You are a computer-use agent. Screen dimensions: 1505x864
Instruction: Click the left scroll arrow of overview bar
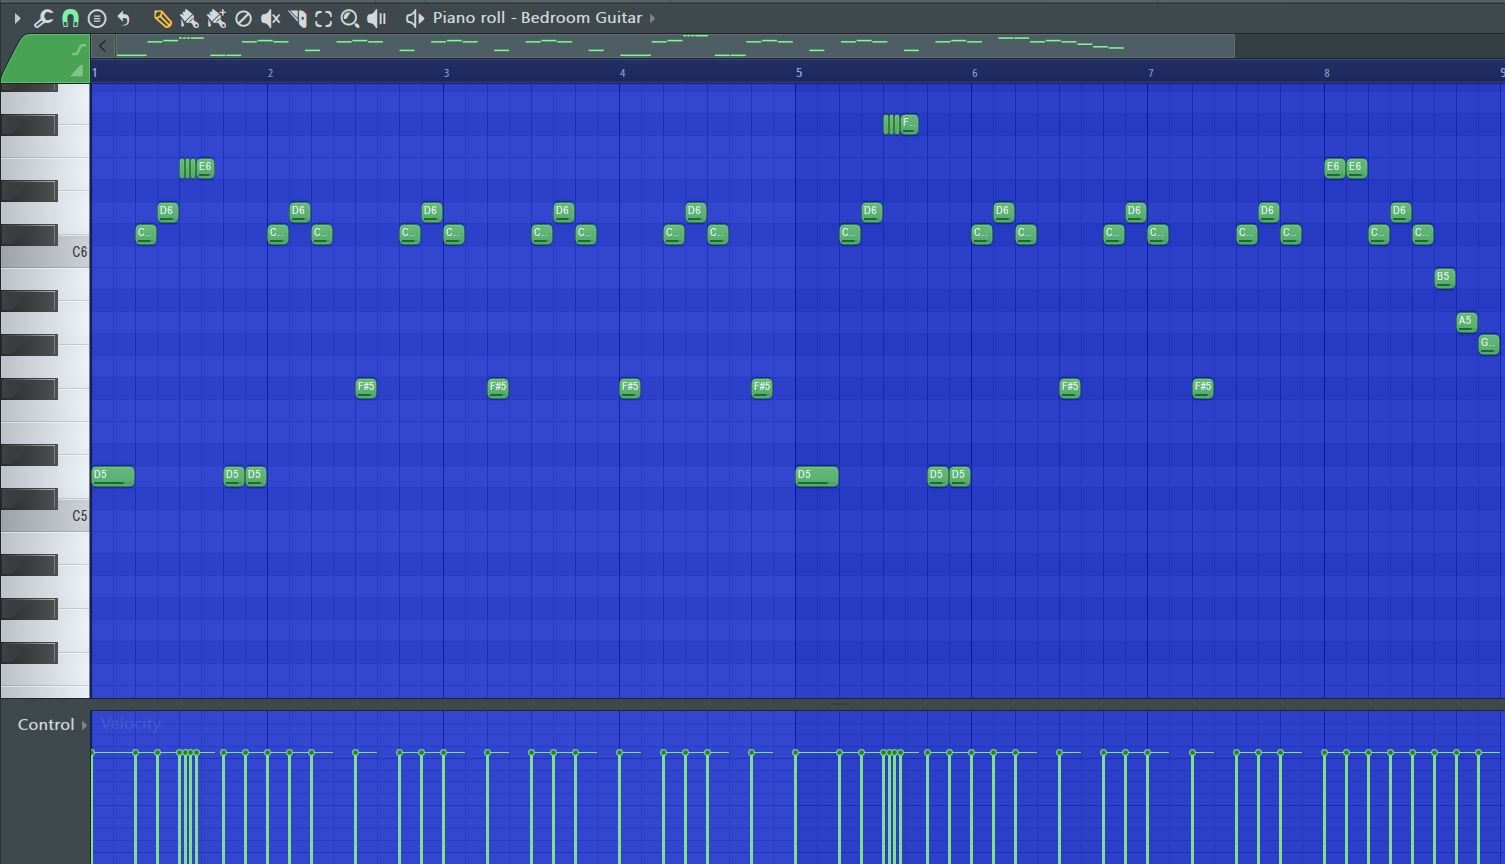pyautogui.click(x=102, y=46)
